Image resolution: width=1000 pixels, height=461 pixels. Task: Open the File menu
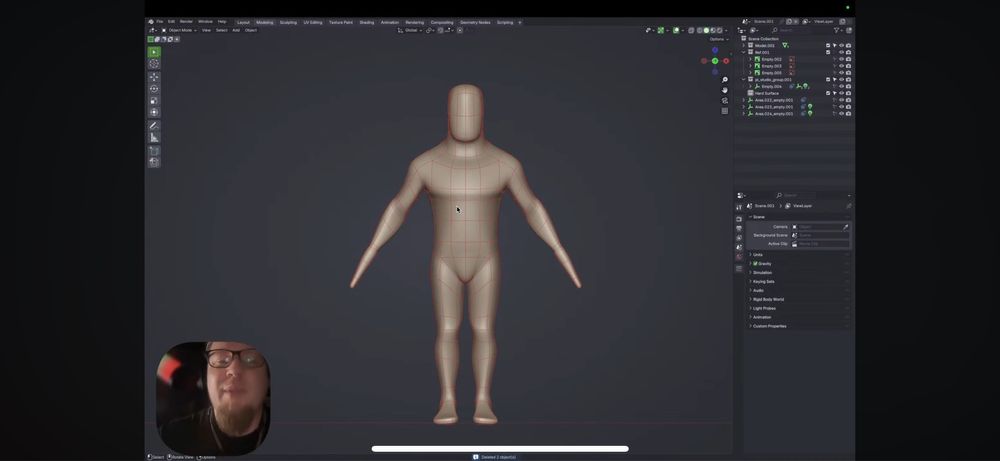click(x=160, y=22)
